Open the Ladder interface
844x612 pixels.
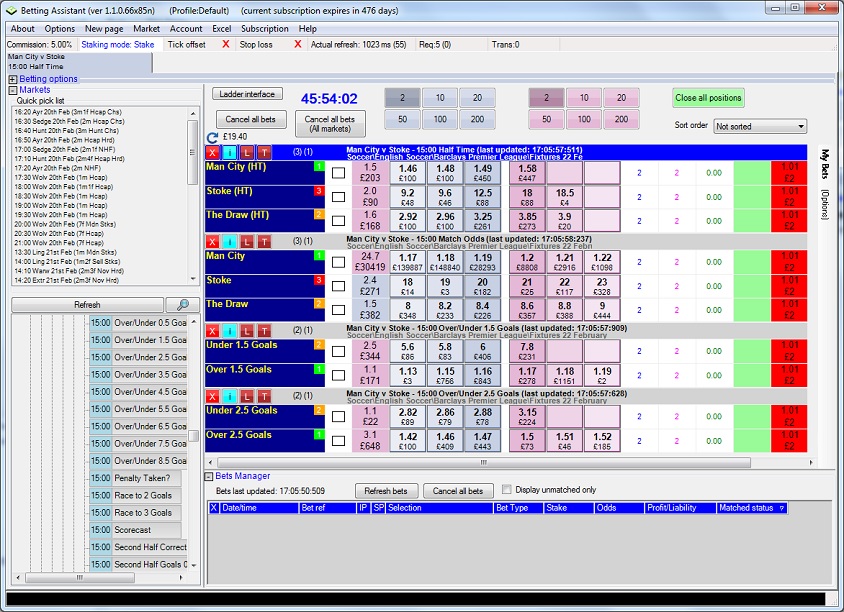click(247, 94)
